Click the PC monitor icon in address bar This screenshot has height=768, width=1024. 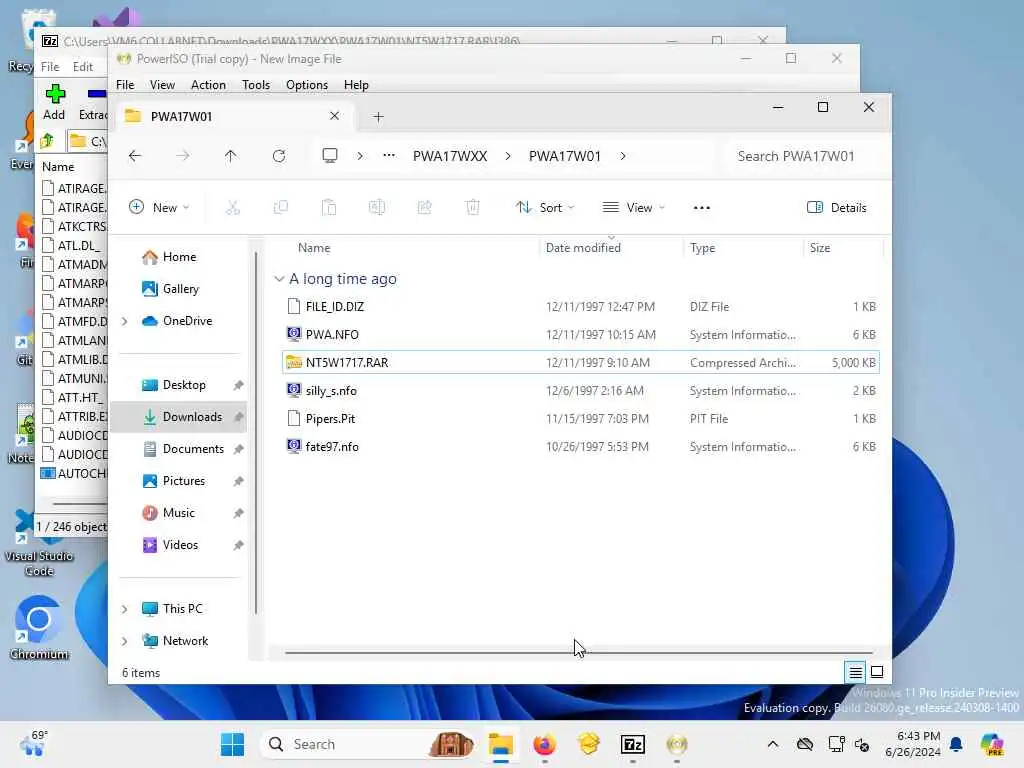[330, 155]
